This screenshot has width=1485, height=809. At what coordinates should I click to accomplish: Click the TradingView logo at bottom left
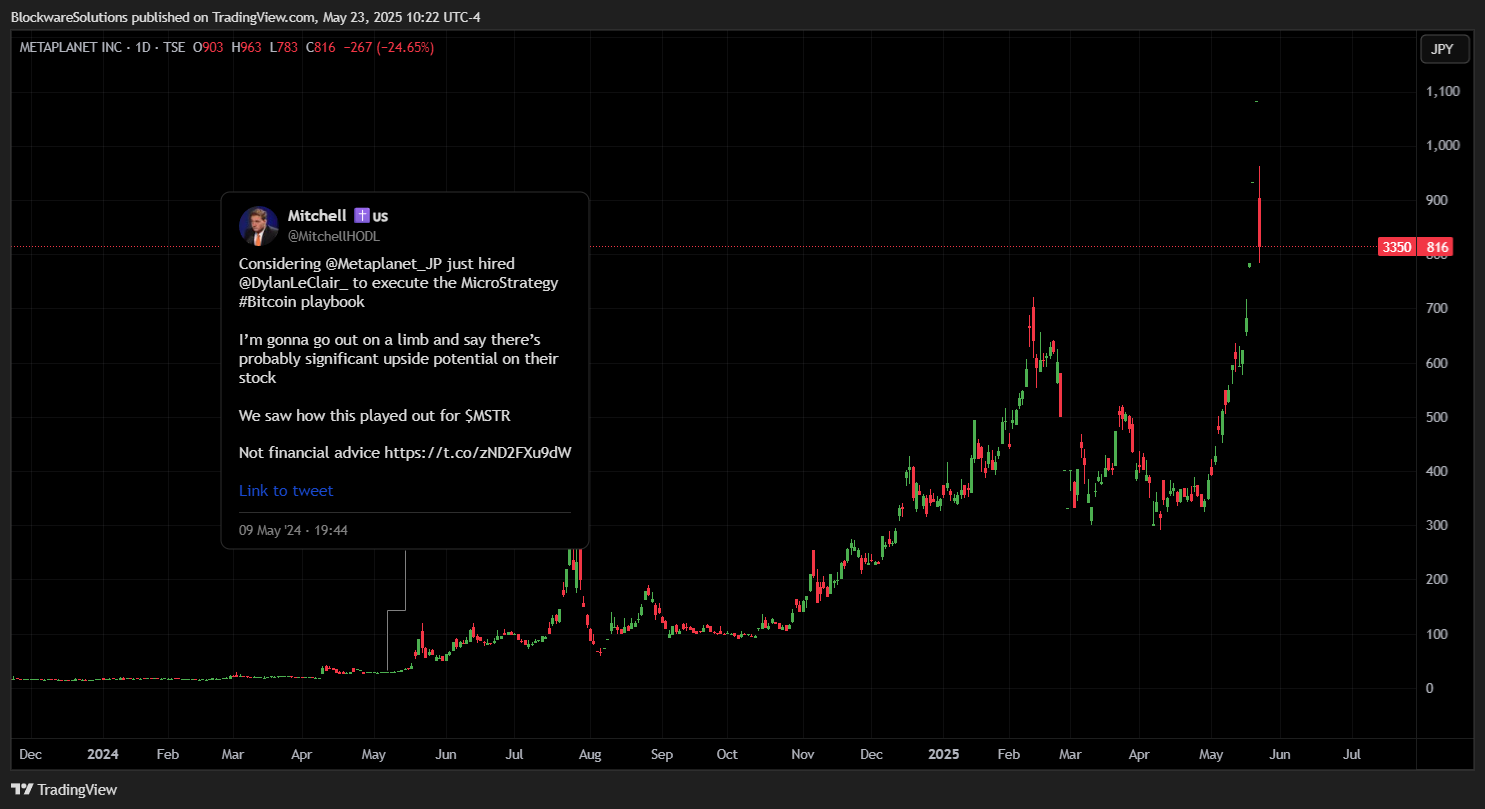pos(64,790)
